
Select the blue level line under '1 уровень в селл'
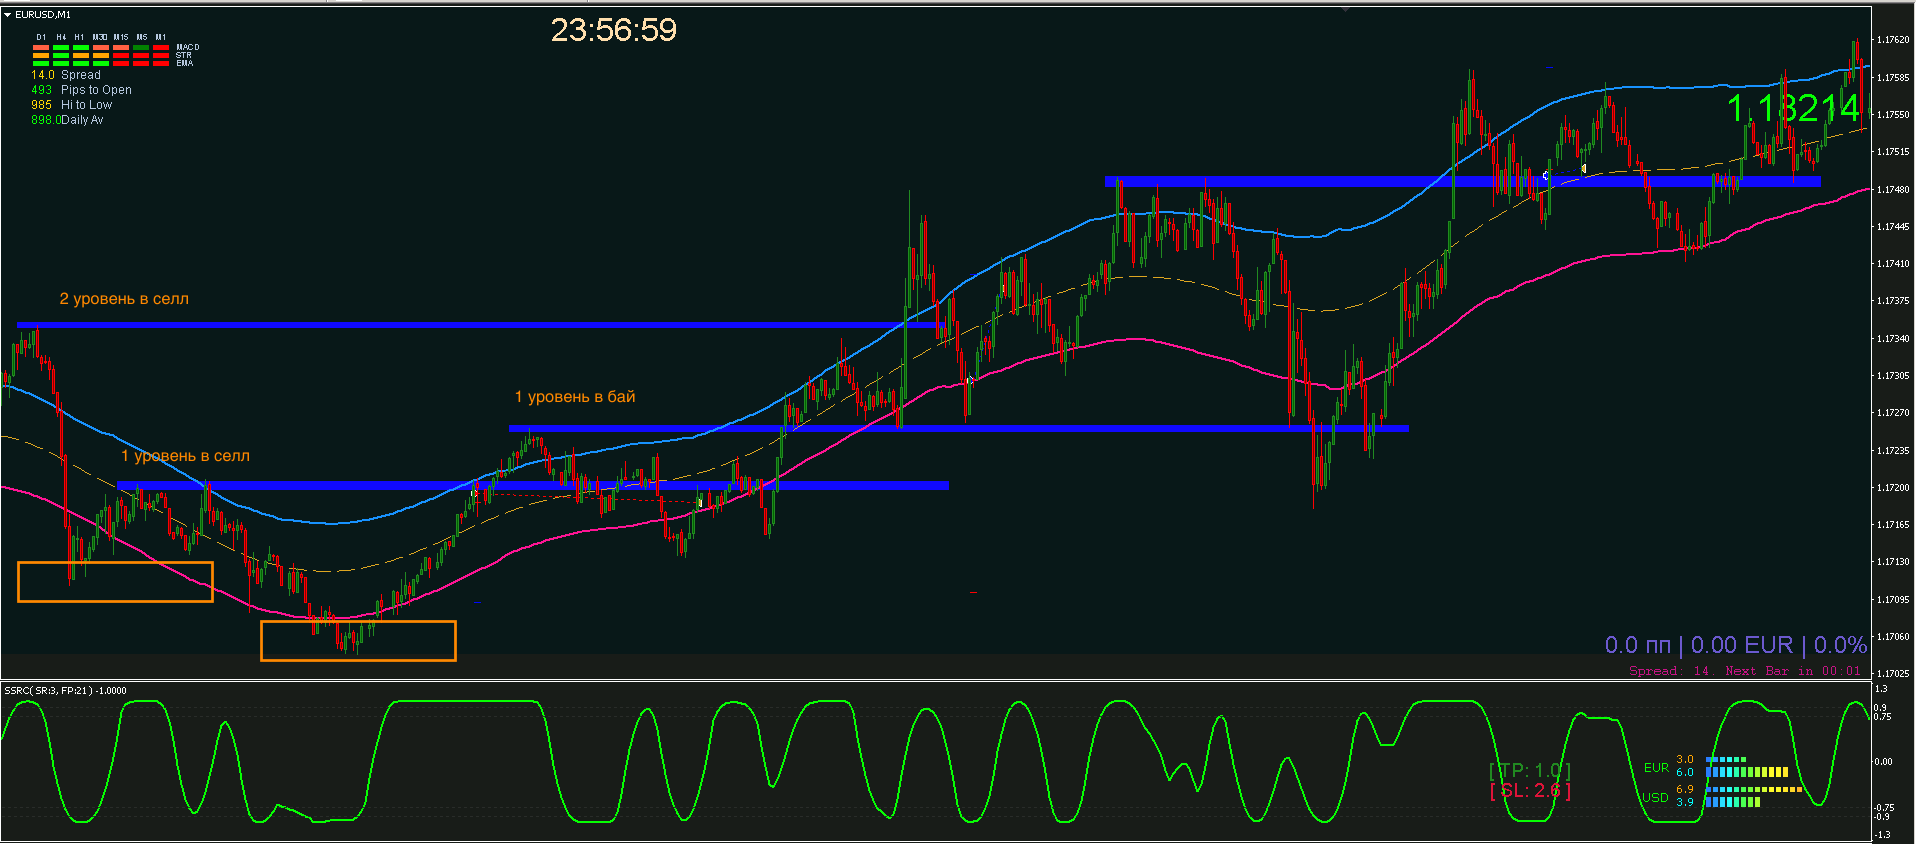coord(533,486)
